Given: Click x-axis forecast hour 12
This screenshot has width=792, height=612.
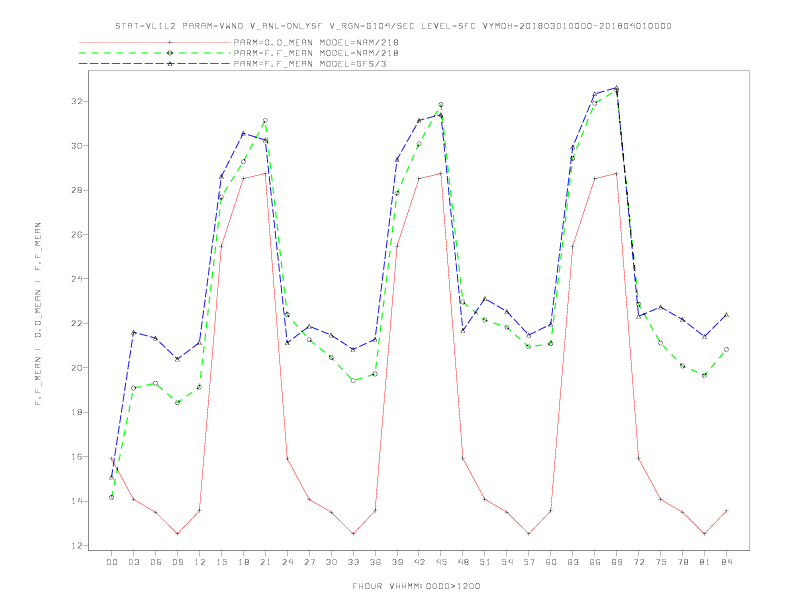Looking at the screenshot, I should 200,562.
